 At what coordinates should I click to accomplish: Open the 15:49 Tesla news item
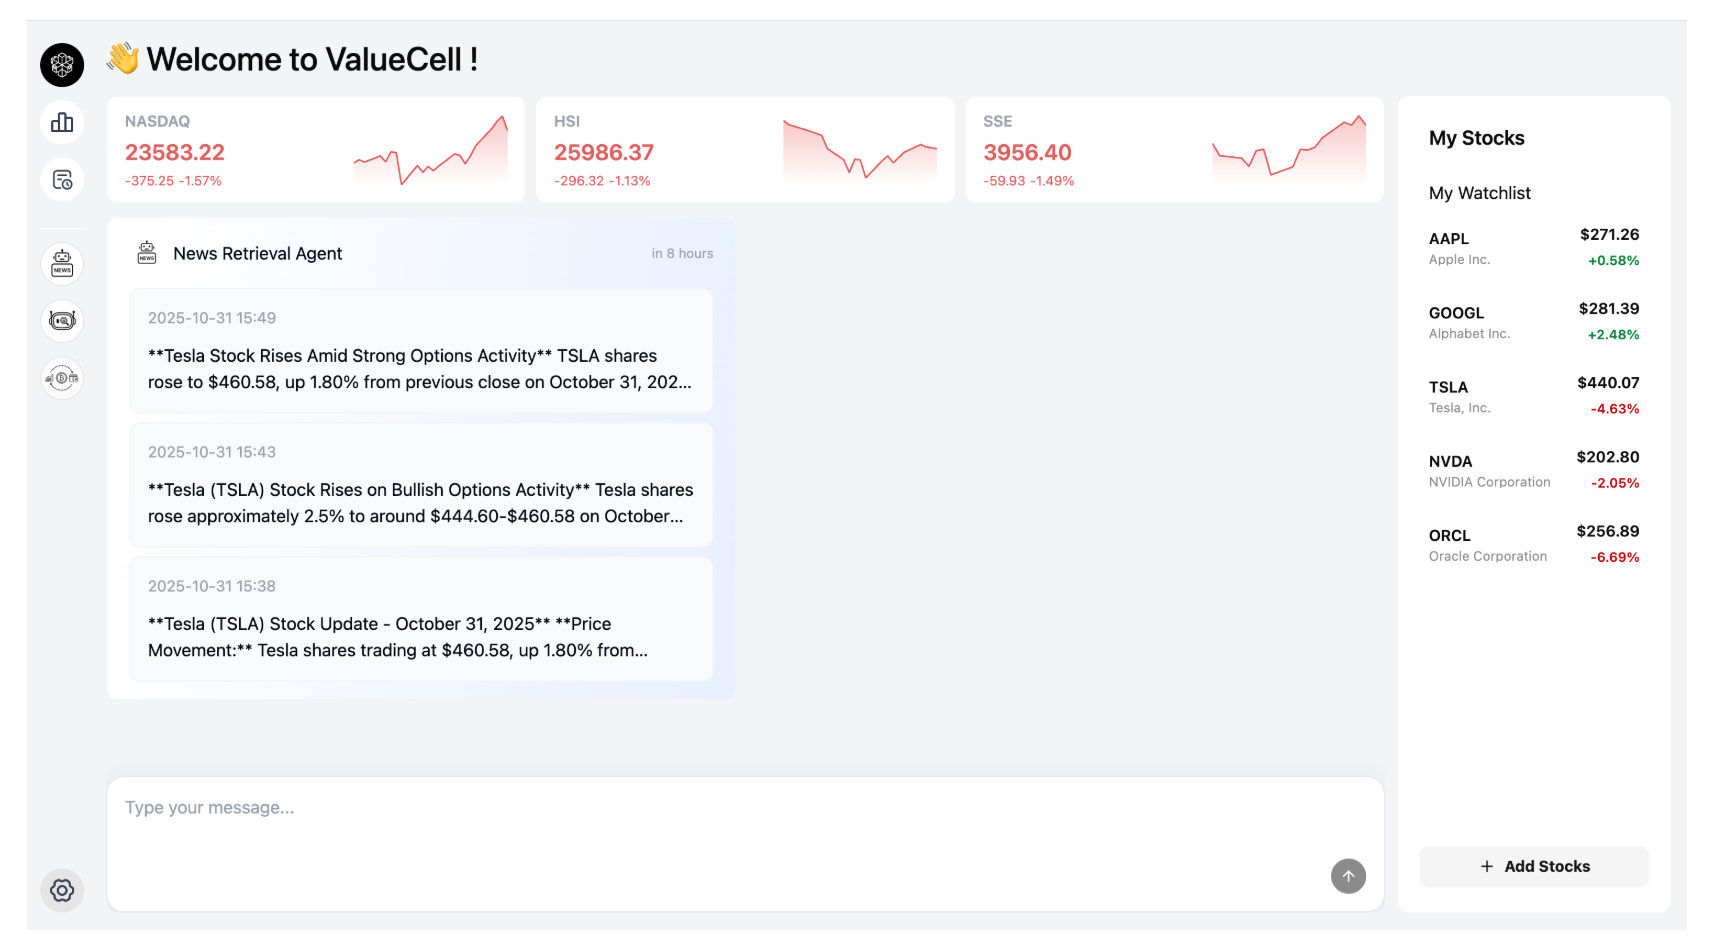coord(421,351)
